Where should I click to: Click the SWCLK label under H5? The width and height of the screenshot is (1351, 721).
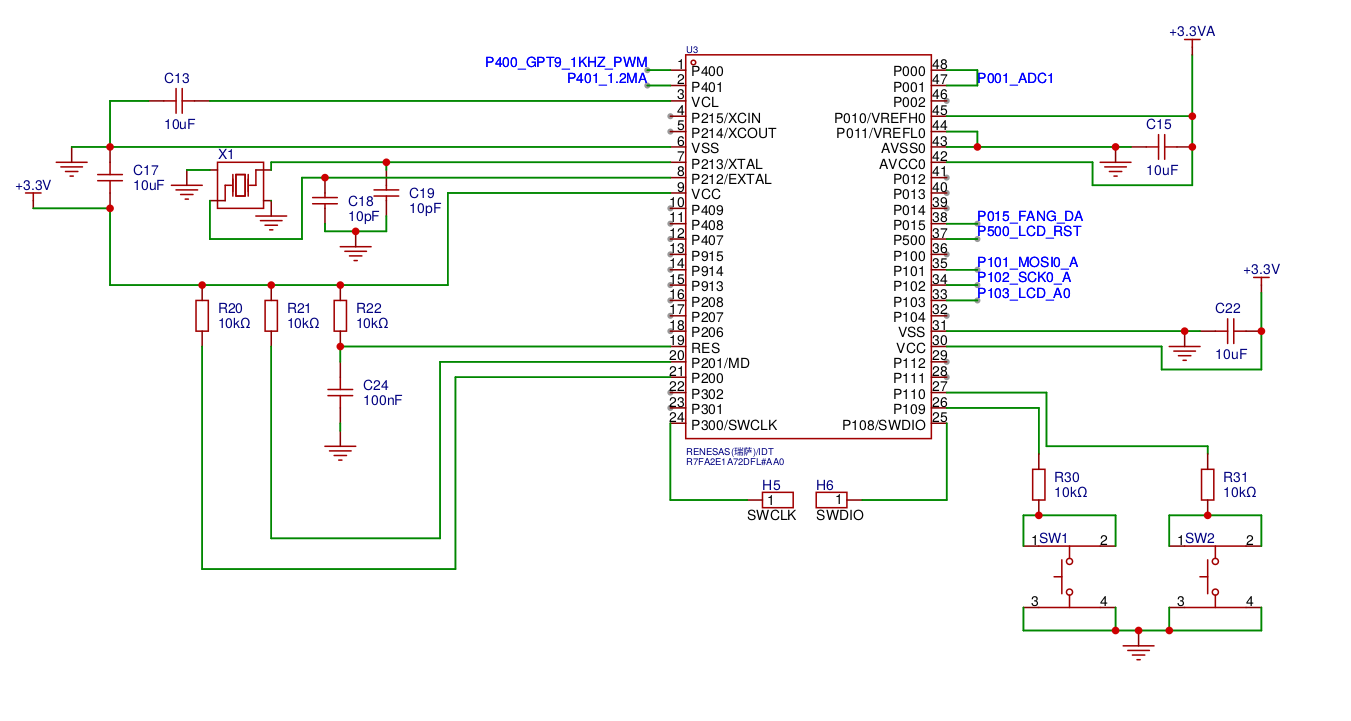tap(771, 516)
